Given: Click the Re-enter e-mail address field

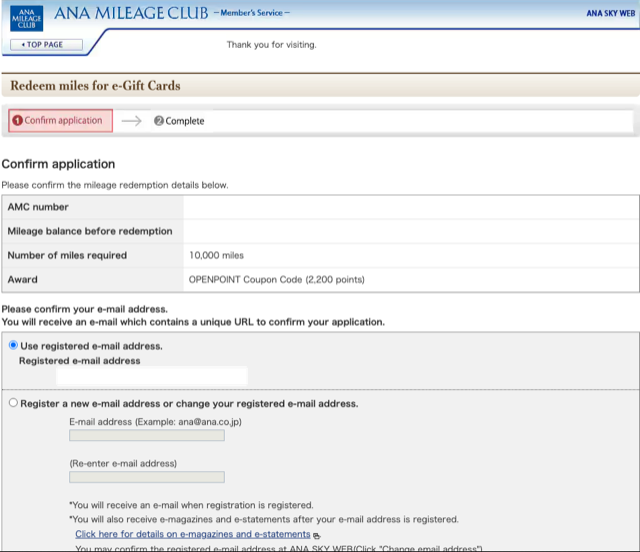Looking at the screenshot, I should point(147,477).
